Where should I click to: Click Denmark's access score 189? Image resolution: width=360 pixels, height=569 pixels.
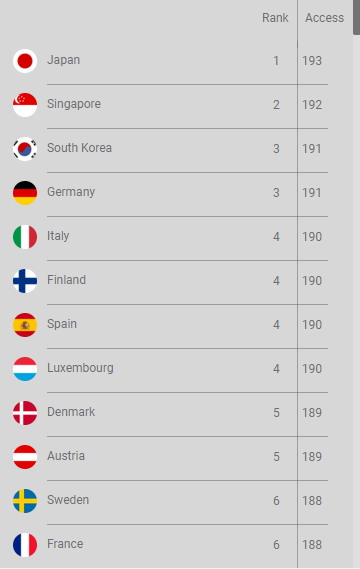pyautogui.click(x=312, y=413)
